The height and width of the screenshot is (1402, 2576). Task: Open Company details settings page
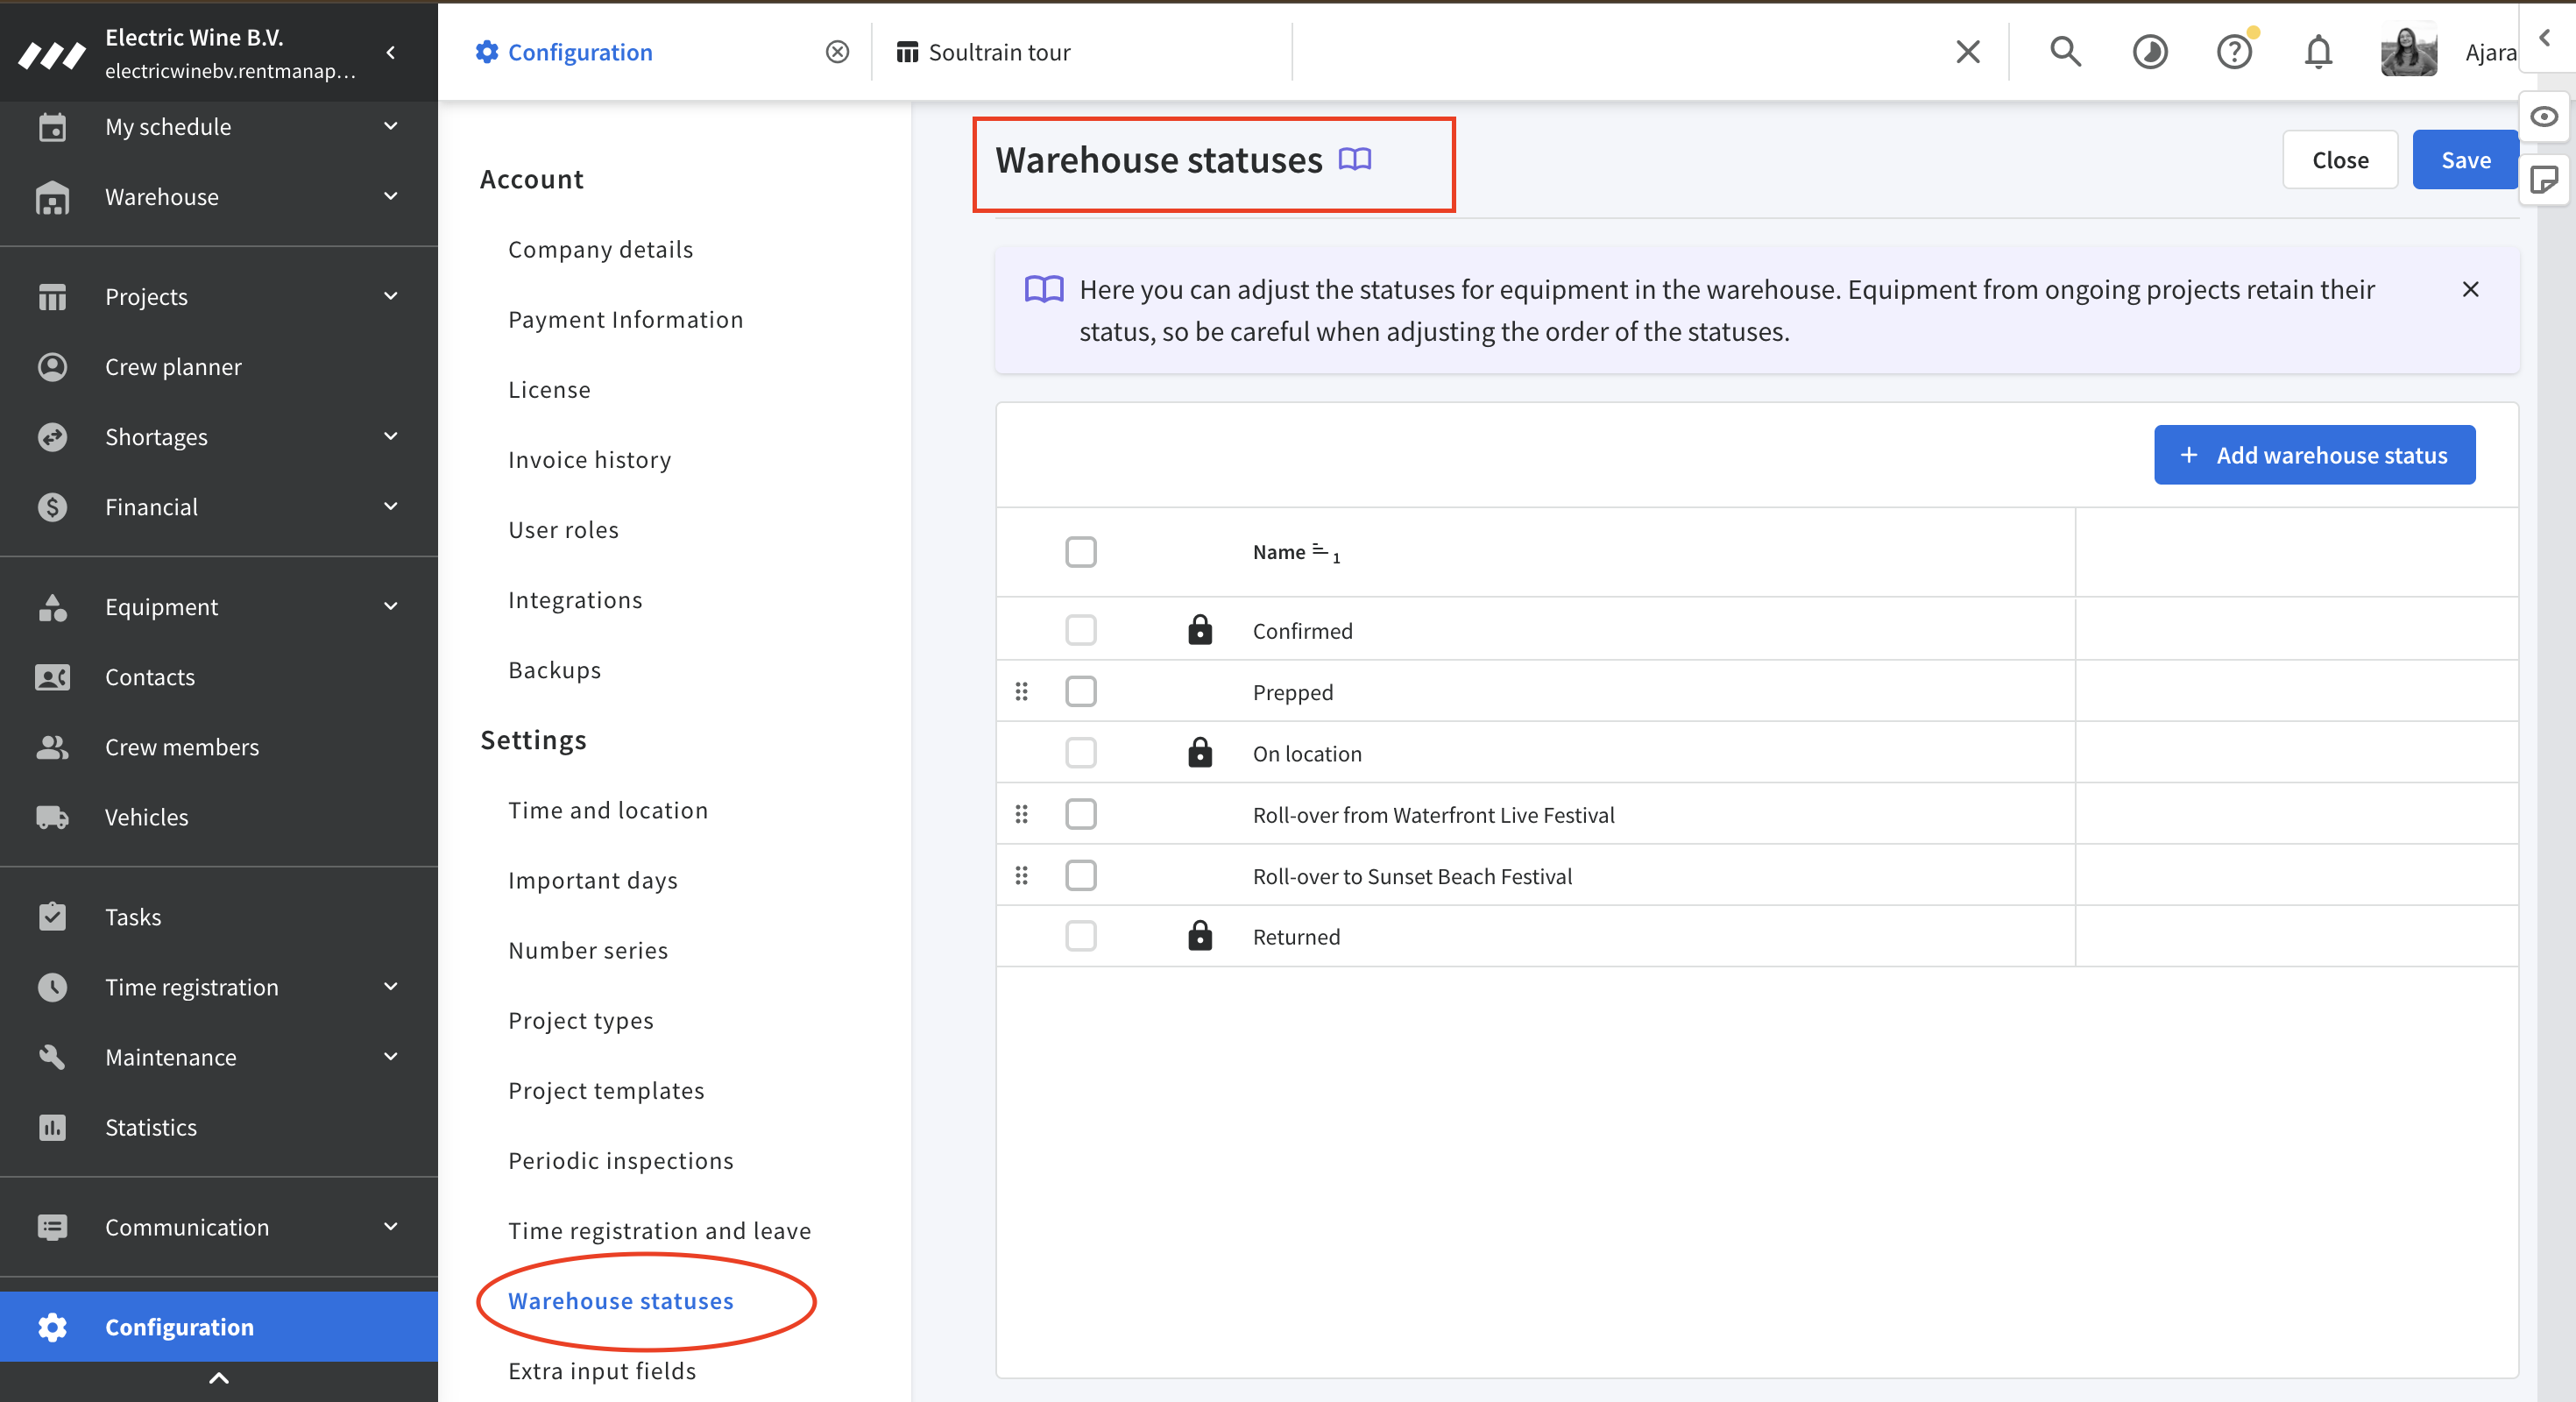(600, 249)
